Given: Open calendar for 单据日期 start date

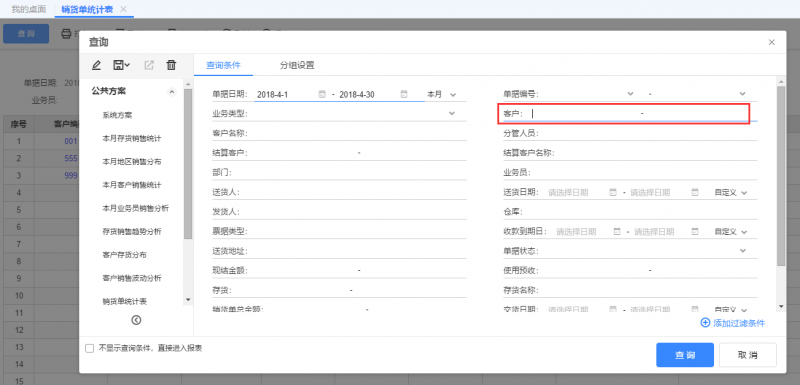Looking at the screenshot, I should coord(322,94).
